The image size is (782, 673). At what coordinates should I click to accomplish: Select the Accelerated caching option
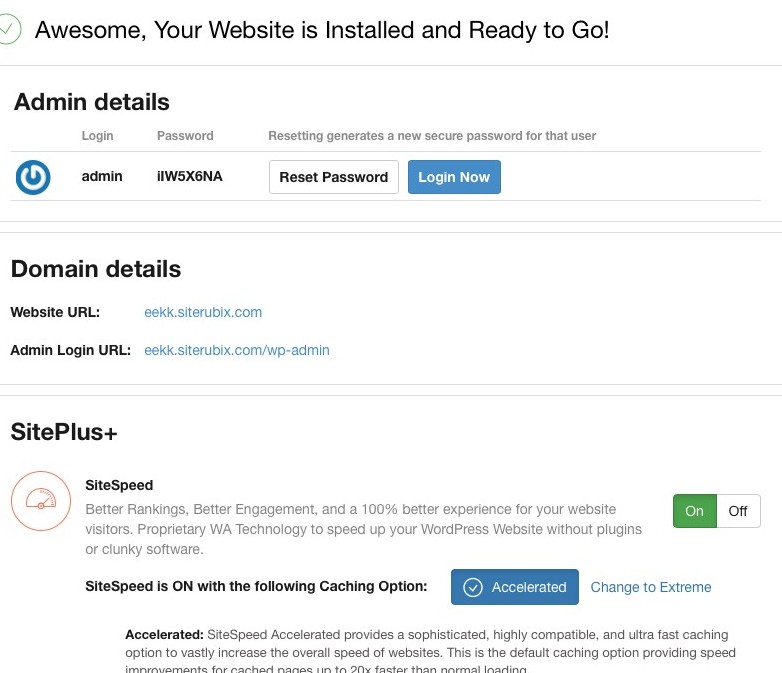click(x=515, y=587)
